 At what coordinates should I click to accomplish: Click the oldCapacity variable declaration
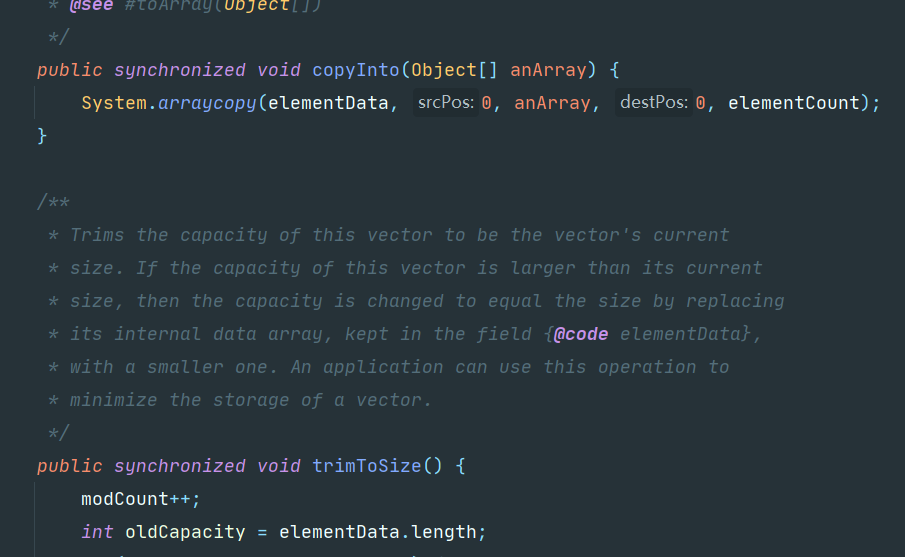[x=185, y=532]
